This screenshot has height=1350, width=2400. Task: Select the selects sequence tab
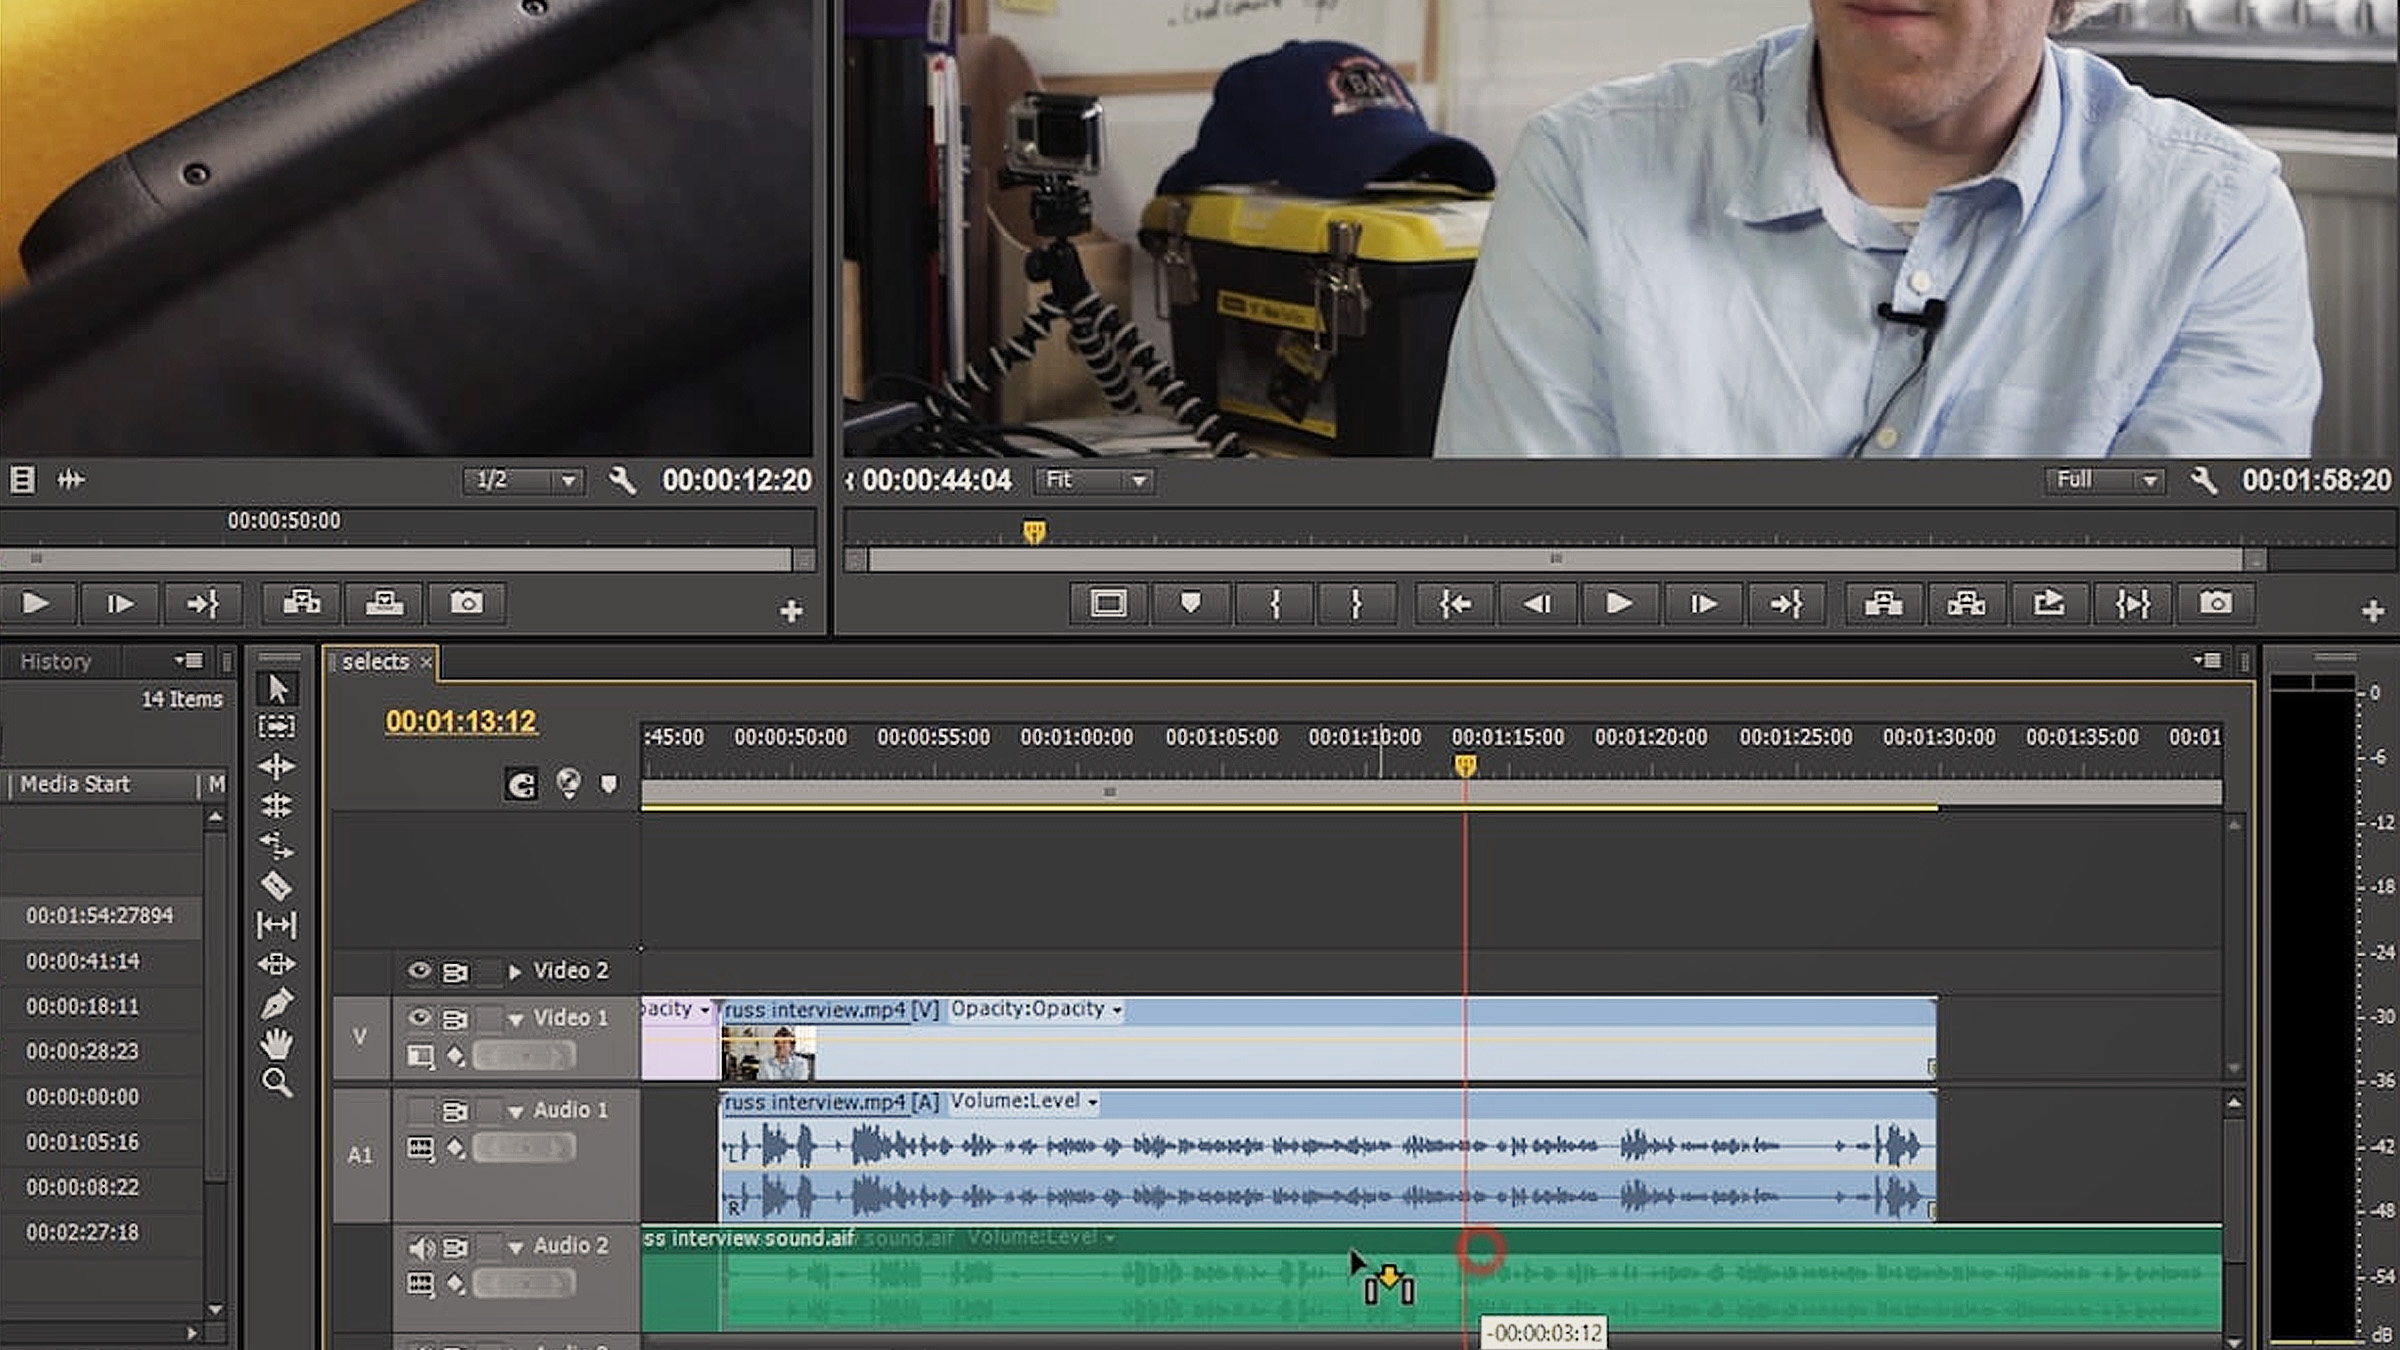point(375,661)
